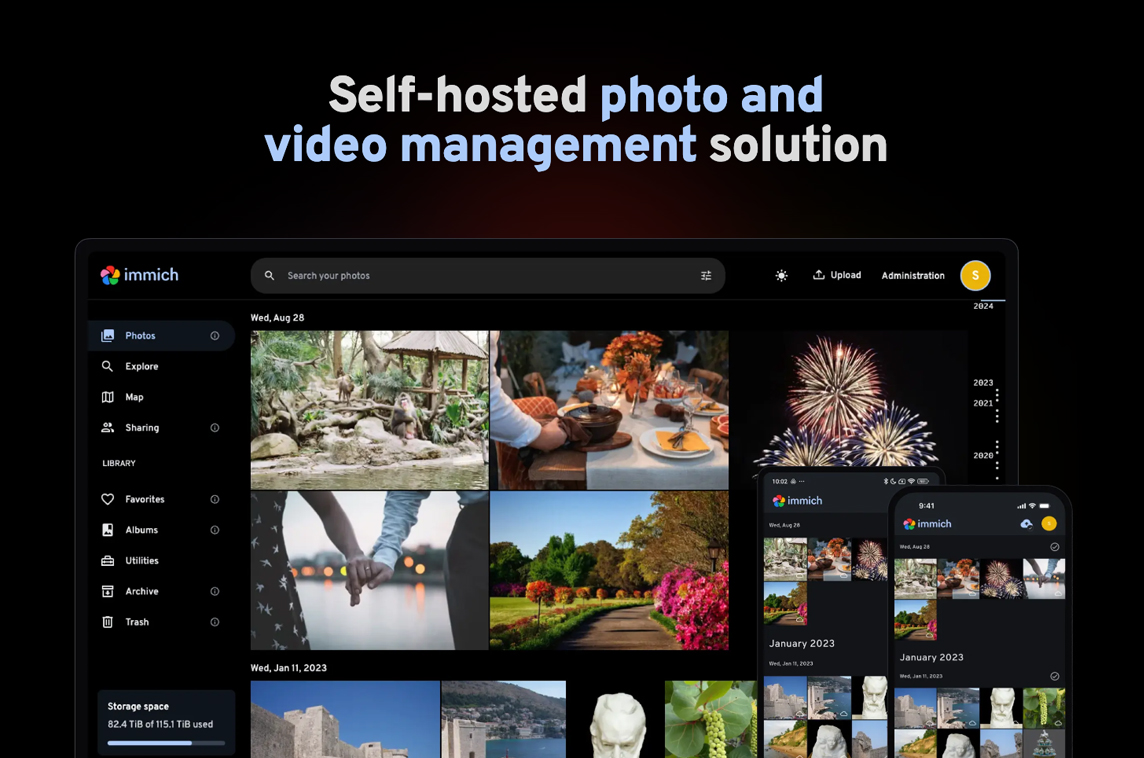The width and height of the screenshot is (1144, 758).
Task: Click the Sharing people icon
Action: [108, 428]
